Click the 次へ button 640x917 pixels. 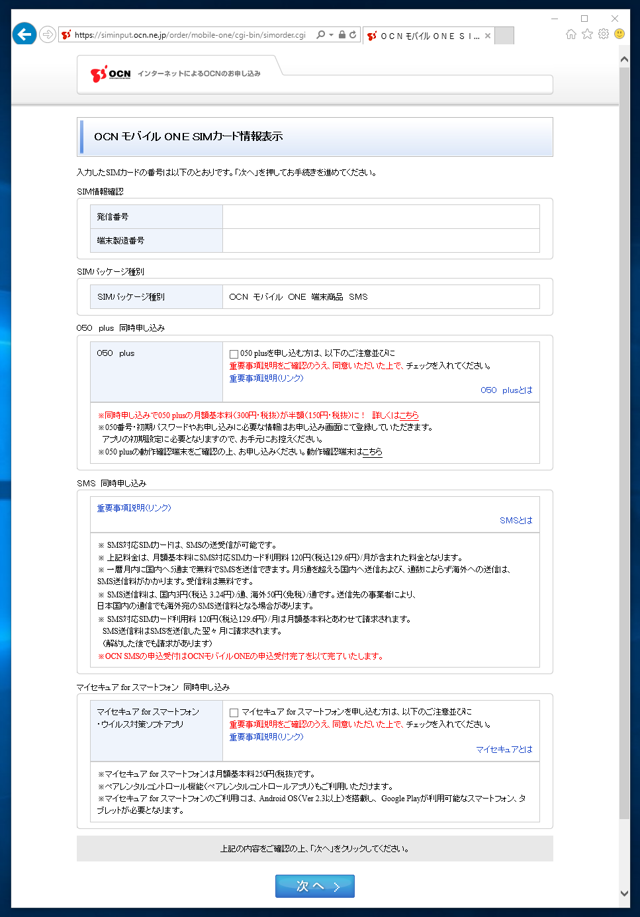click(x=315, y=886)
